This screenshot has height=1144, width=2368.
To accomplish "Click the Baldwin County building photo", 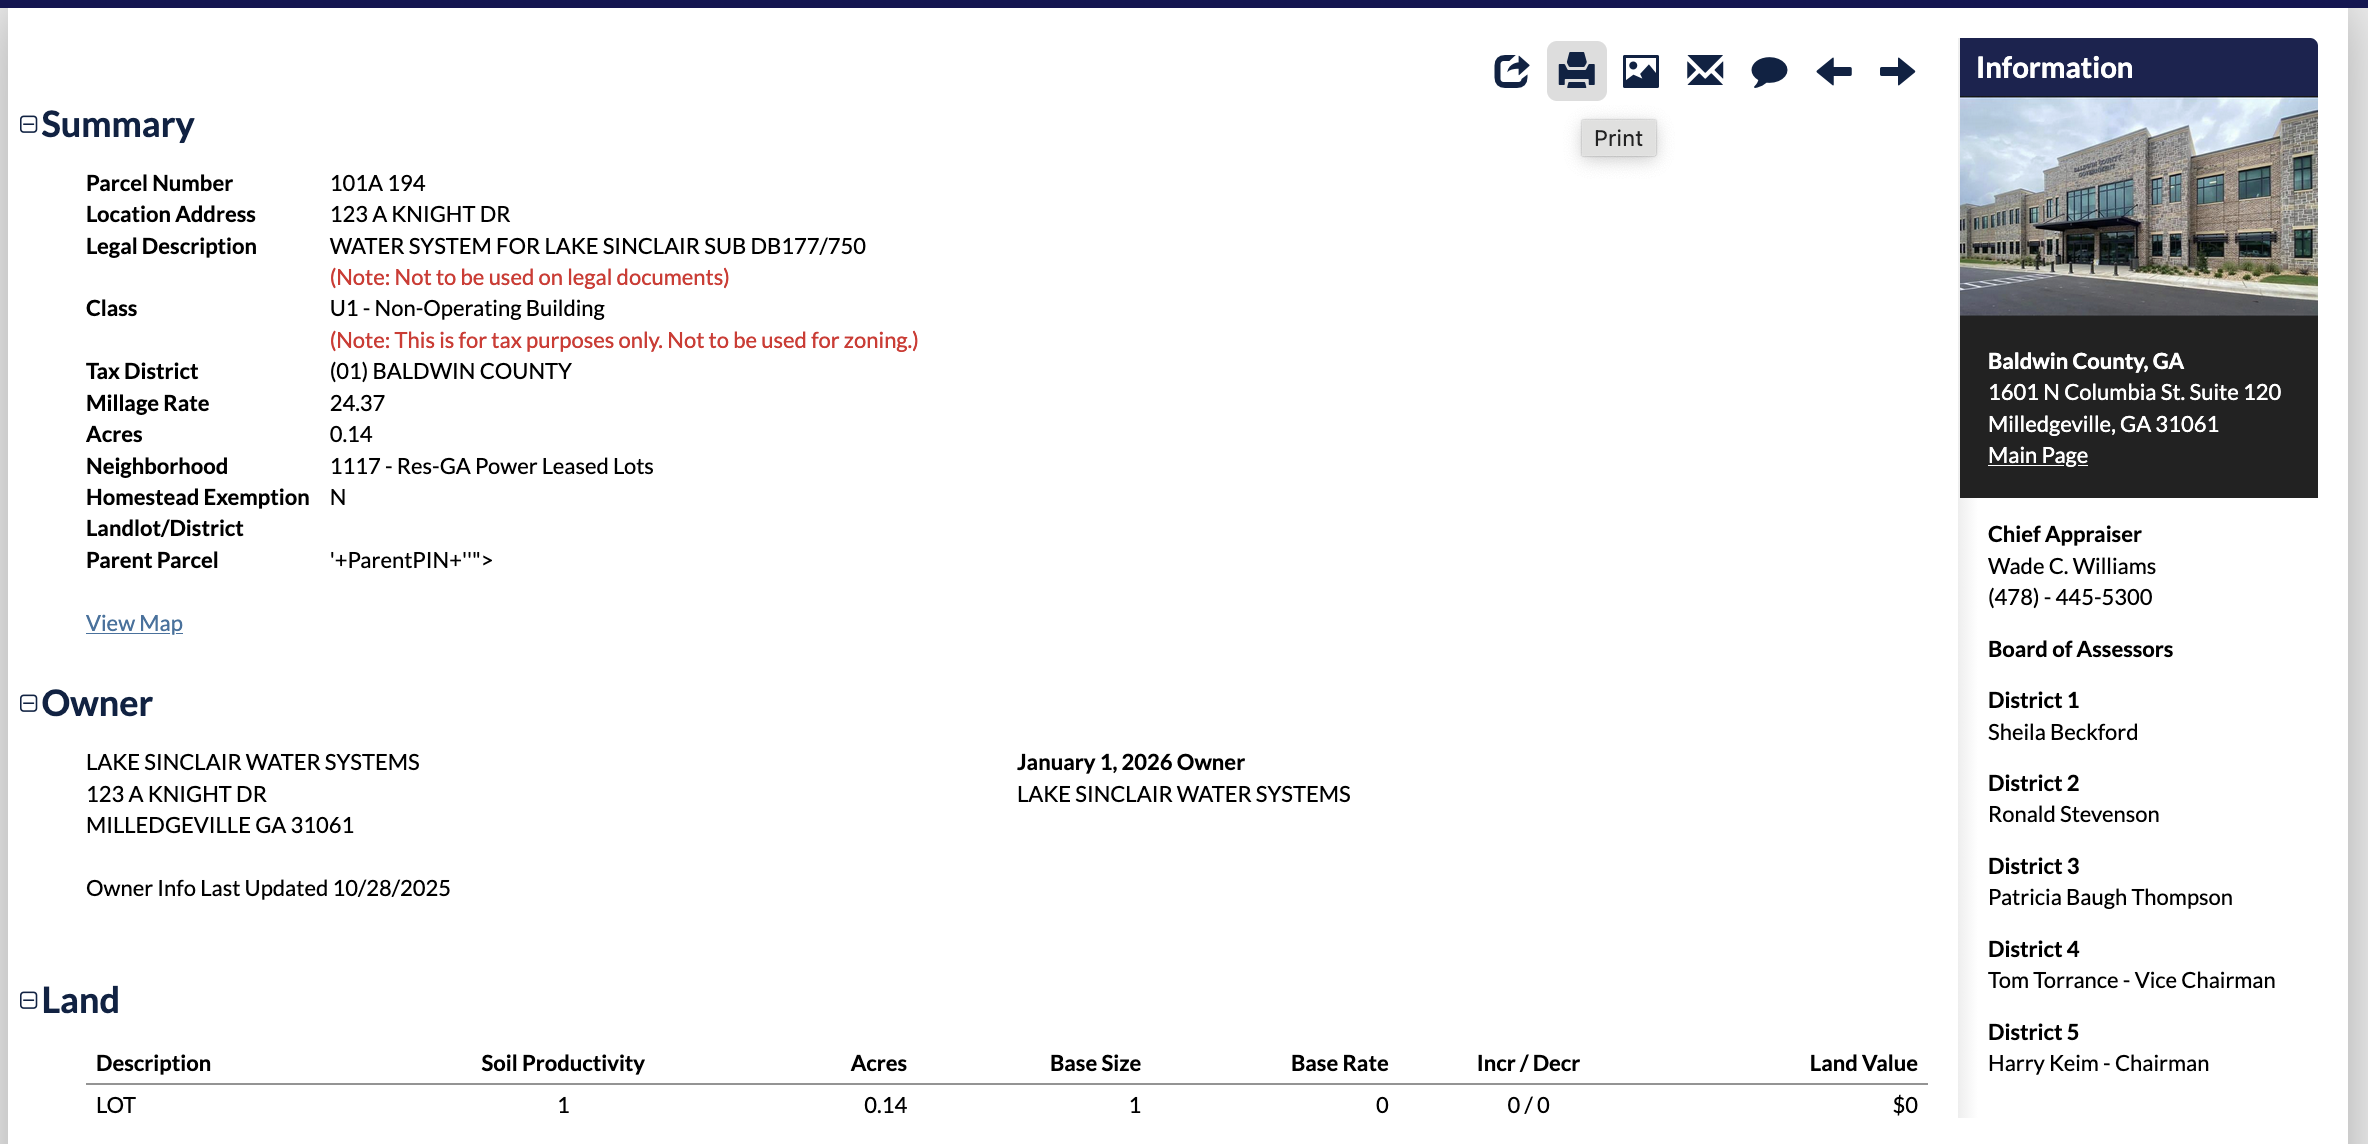I will point(2138,206).
